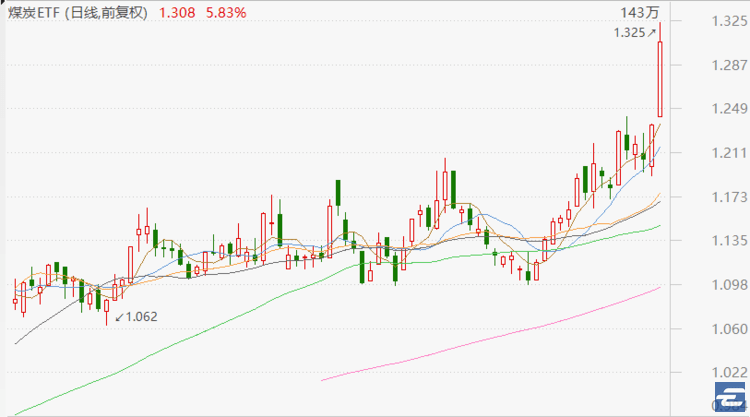Viewport: 750px width, 417px height.
Task: Click the 1.249 axis label
Action: pos(729,109)
